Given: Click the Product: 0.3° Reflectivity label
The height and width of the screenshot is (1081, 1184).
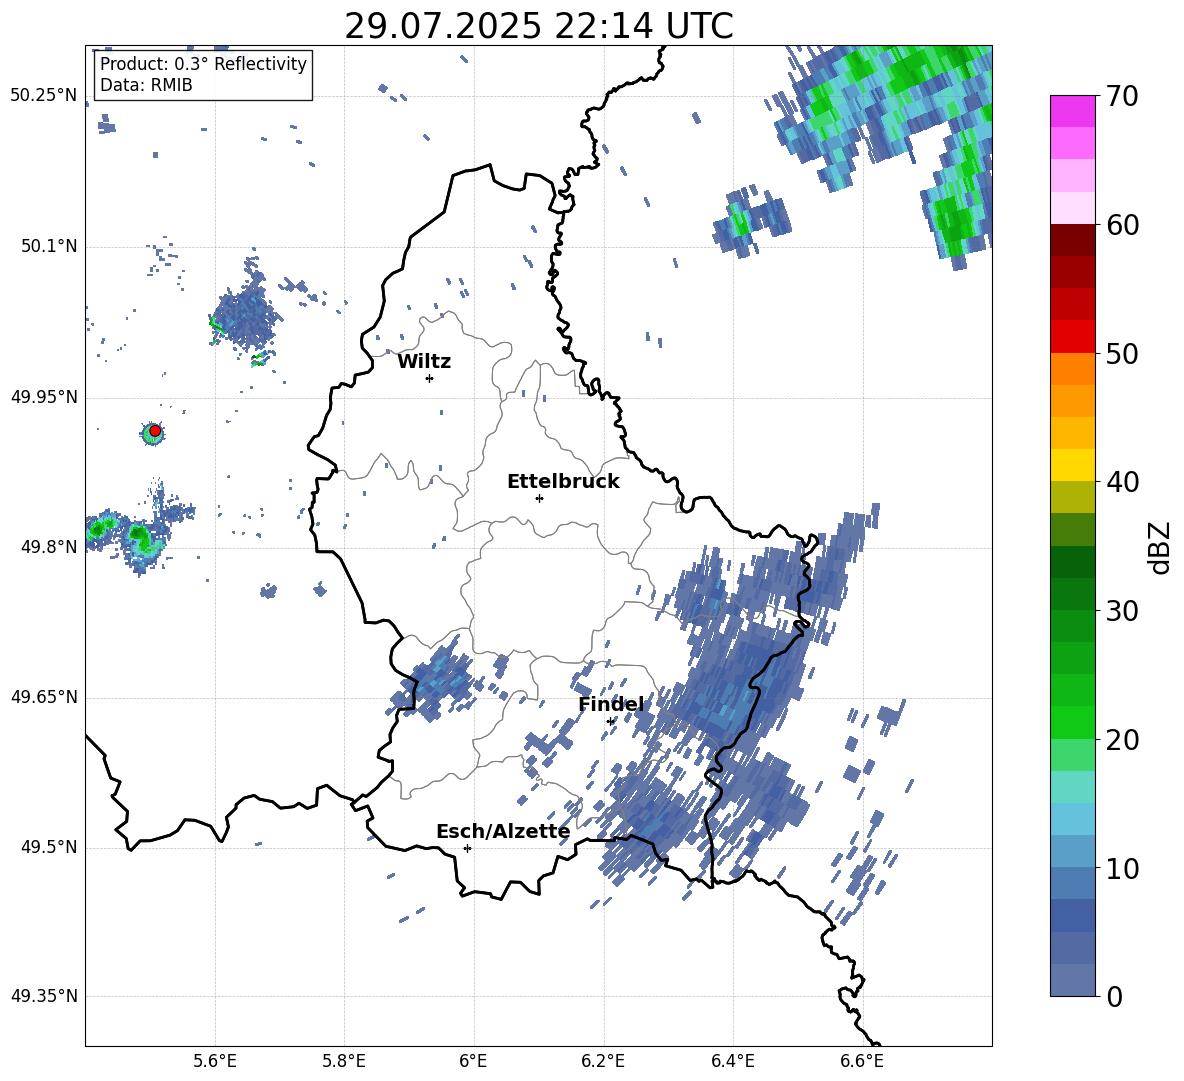Looking at the screenshot, I should click(x=204, y=64).
